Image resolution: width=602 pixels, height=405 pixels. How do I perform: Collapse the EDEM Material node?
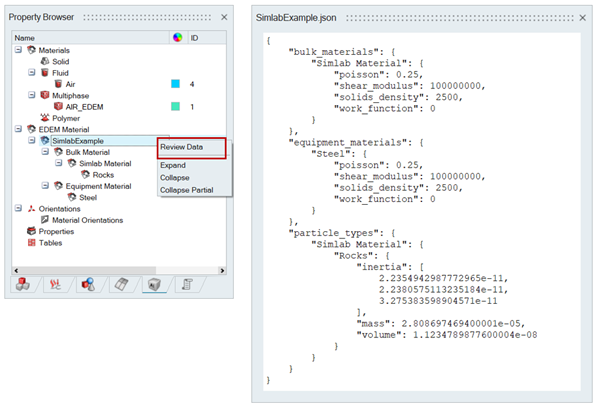tap(18, 129)
